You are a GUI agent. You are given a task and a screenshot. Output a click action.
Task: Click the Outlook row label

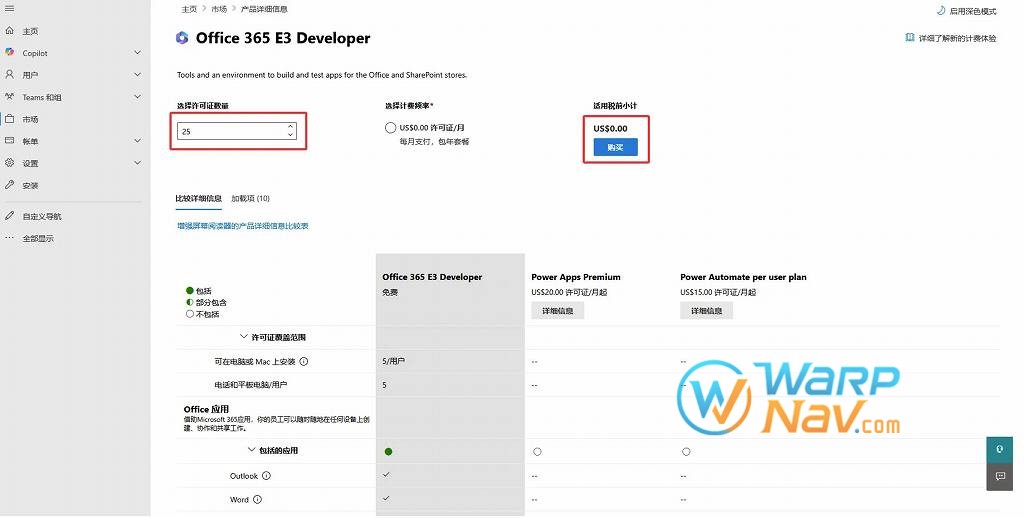(244, 476)
